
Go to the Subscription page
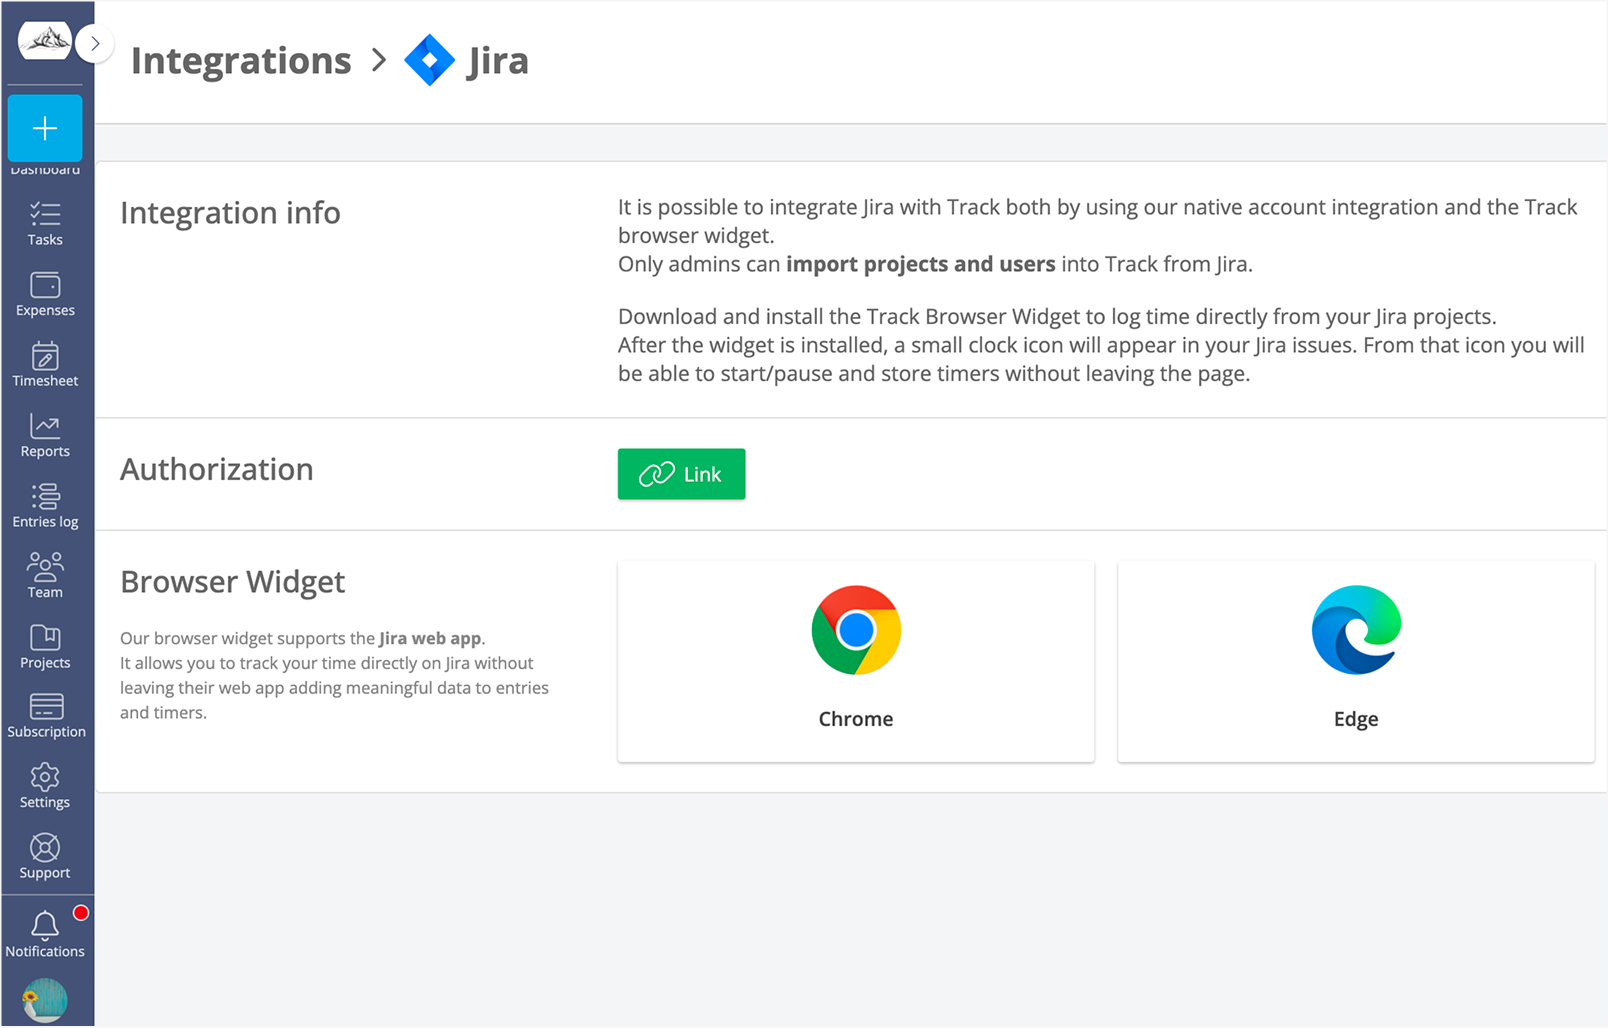click(x=46, y=717)
